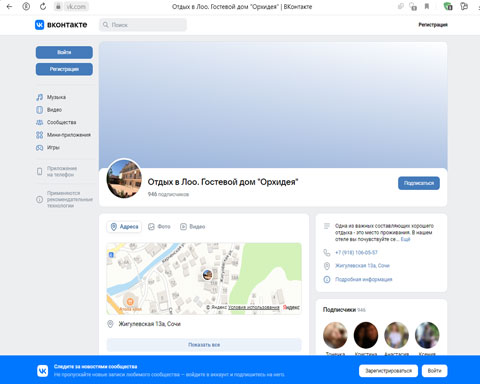Open Кристина subscriber avatar

tap(366, 335)
